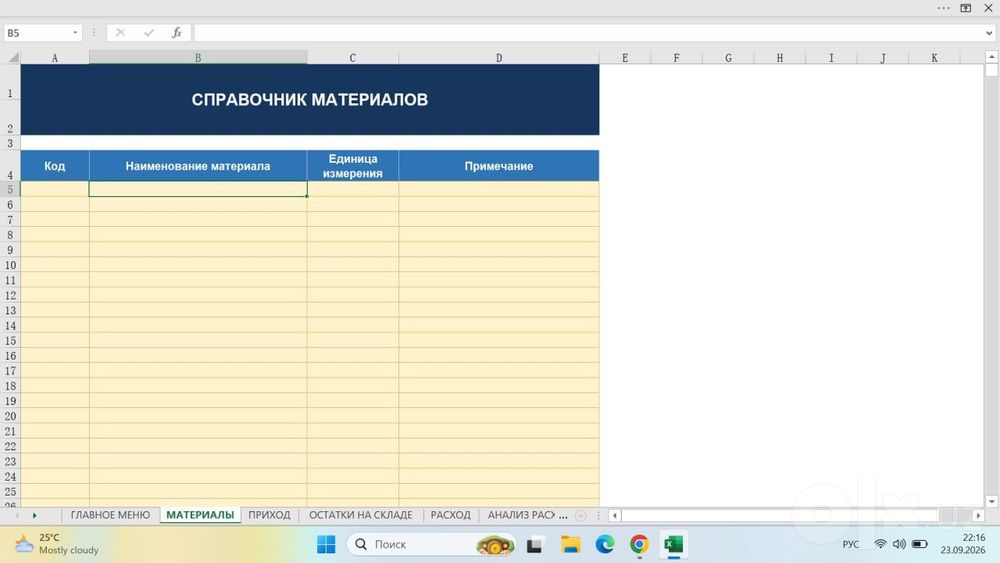Click the Наименование материала header cell
Screen dimensions: 1000x563
[198, 166]
